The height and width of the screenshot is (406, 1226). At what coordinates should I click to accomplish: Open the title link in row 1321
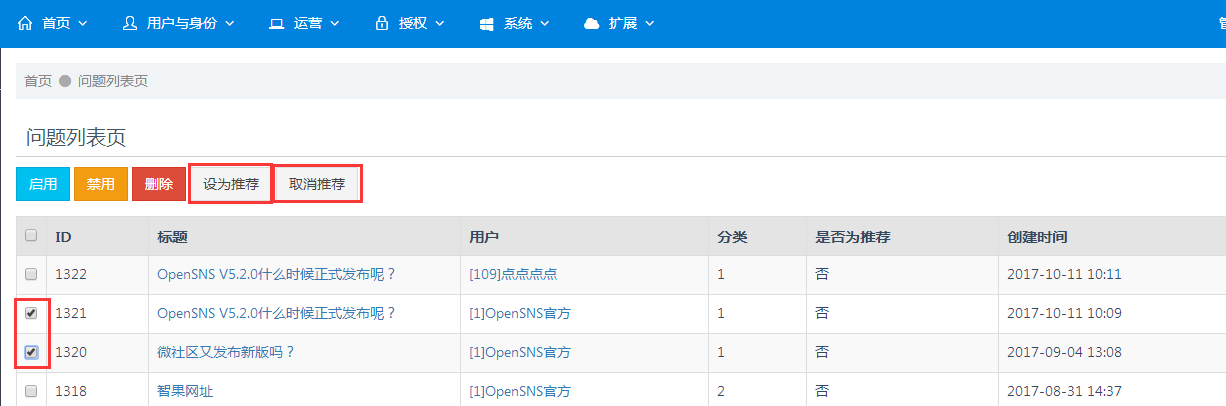(277, 313)
